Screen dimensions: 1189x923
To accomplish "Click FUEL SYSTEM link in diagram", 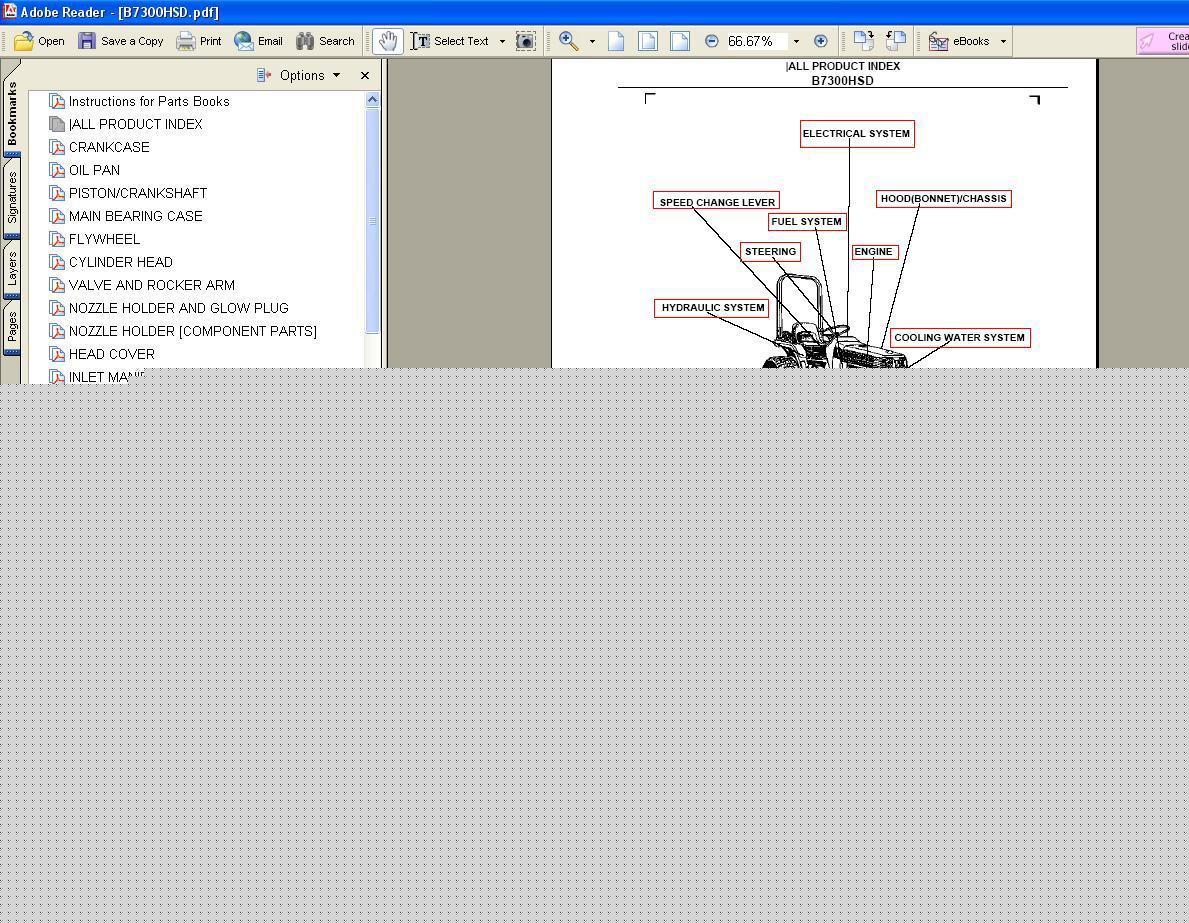I will click(807, 221).
